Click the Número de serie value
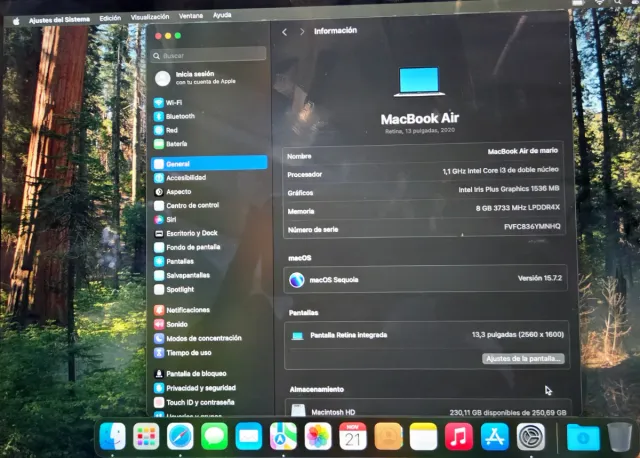The image size is (640, 458). [x=532, y=227]
